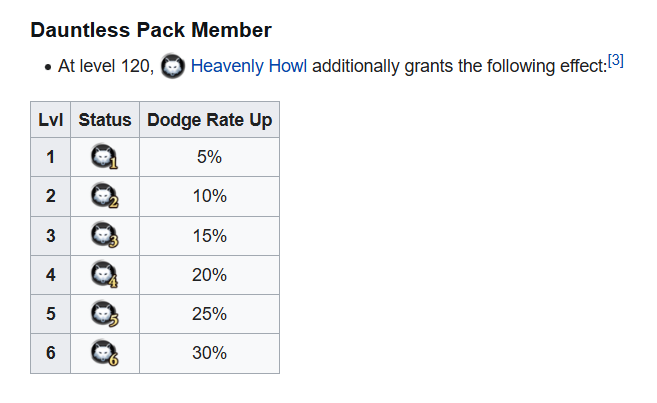
Task: Select the 20% dodge rate cell
Action: (210, 275)
